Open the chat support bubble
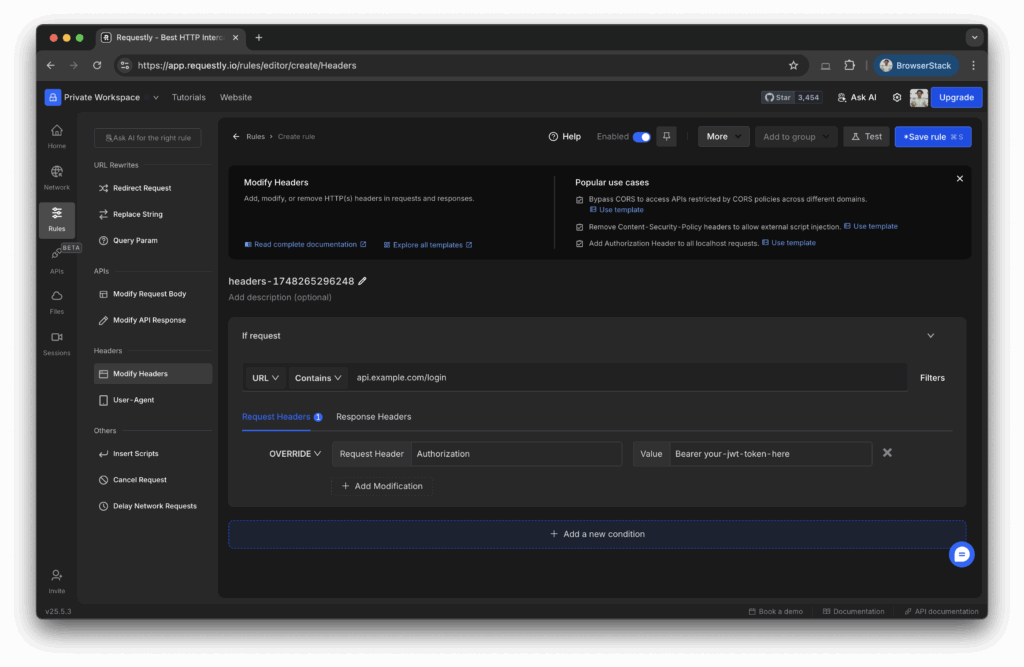The width and height of the screenshot is (1024, 667). [x=961, y=554]
